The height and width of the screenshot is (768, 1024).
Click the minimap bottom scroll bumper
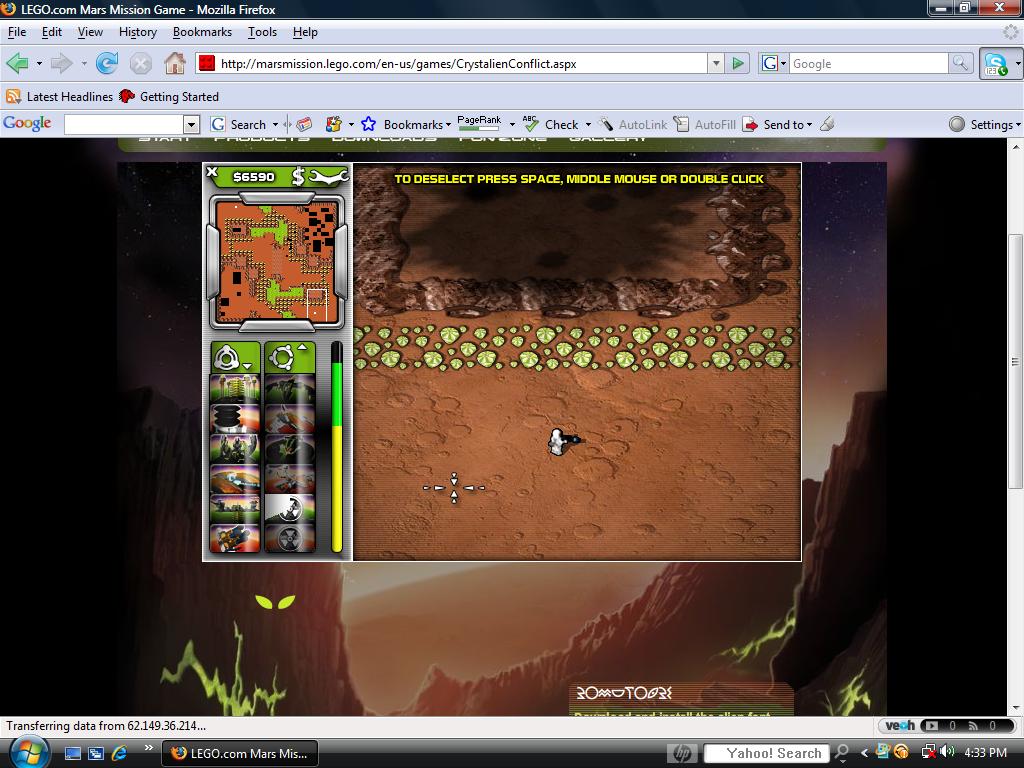click(x=277, y=325)
